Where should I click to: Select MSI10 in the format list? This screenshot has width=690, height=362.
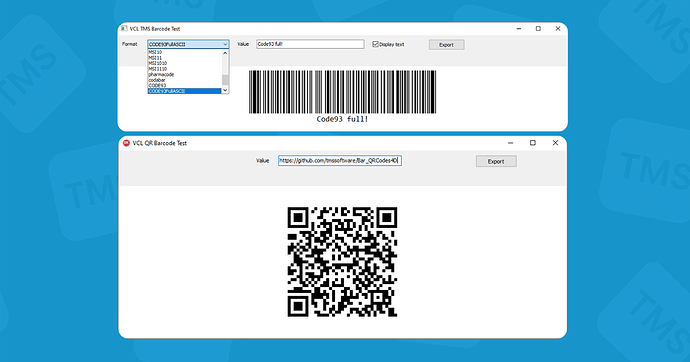click(184, 52)
